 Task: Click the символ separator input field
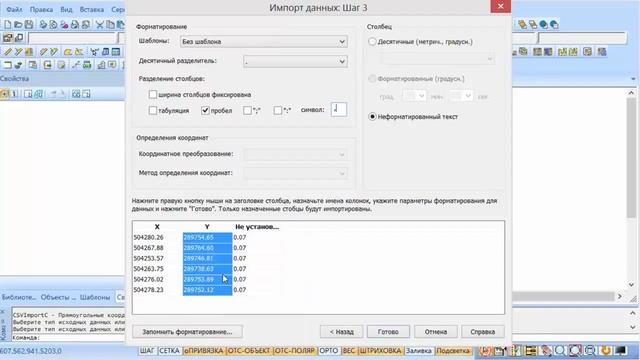(x=339, y=109)
